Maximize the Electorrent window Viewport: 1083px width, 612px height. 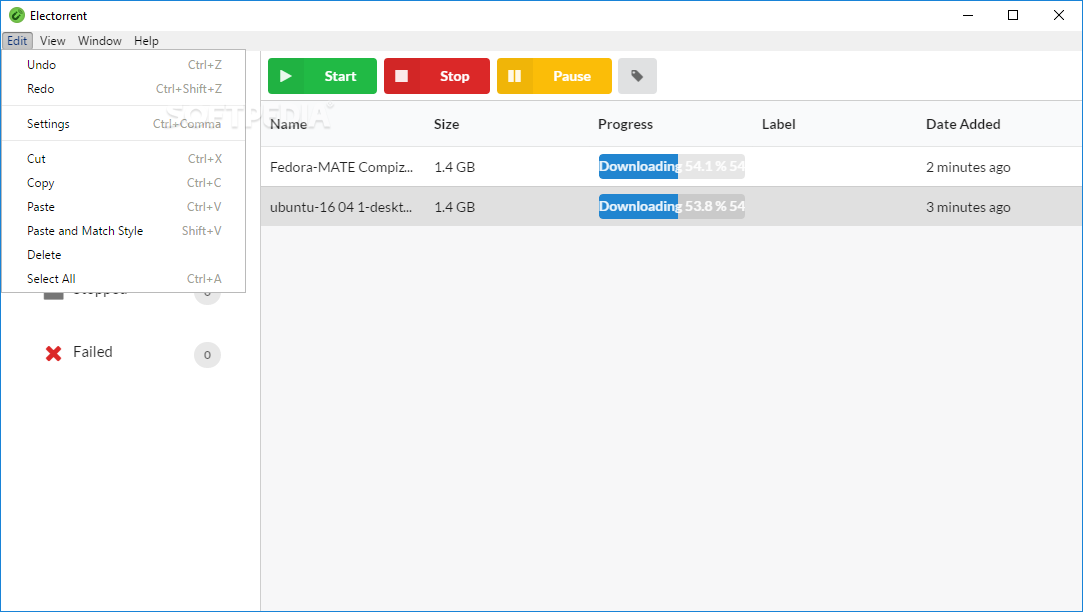pos(1013,15)
